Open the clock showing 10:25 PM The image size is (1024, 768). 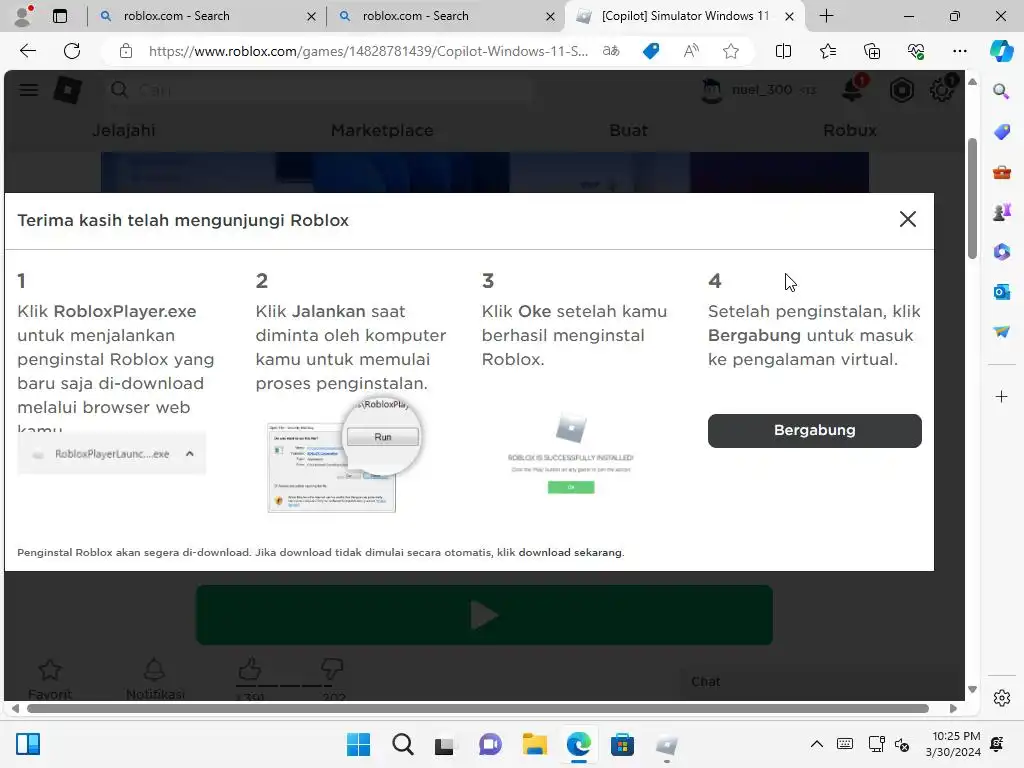tap(953, 744)
